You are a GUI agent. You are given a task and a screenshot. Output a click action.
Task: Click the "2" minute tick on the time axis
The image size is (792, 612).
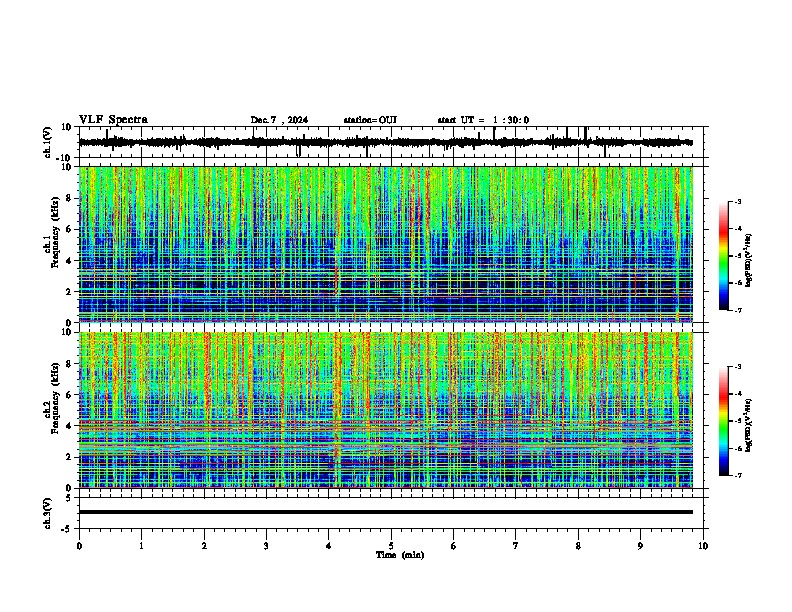[204, 546]
